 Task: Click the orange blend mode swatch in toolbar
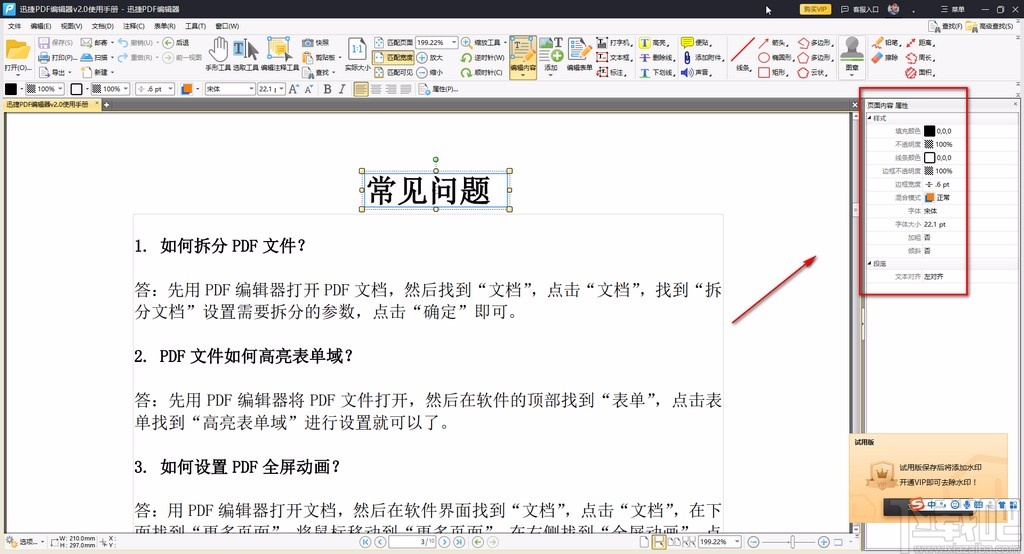186,89
